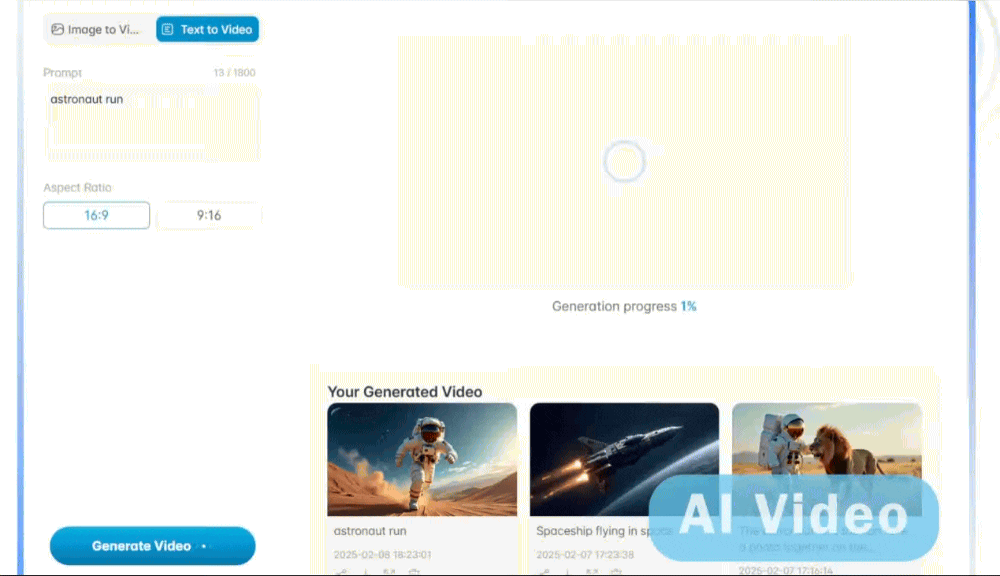Screen dimensions: 1000x576
Task: Open the Spaceship flying in space thumbnail
Action: (x=624, y=459)
